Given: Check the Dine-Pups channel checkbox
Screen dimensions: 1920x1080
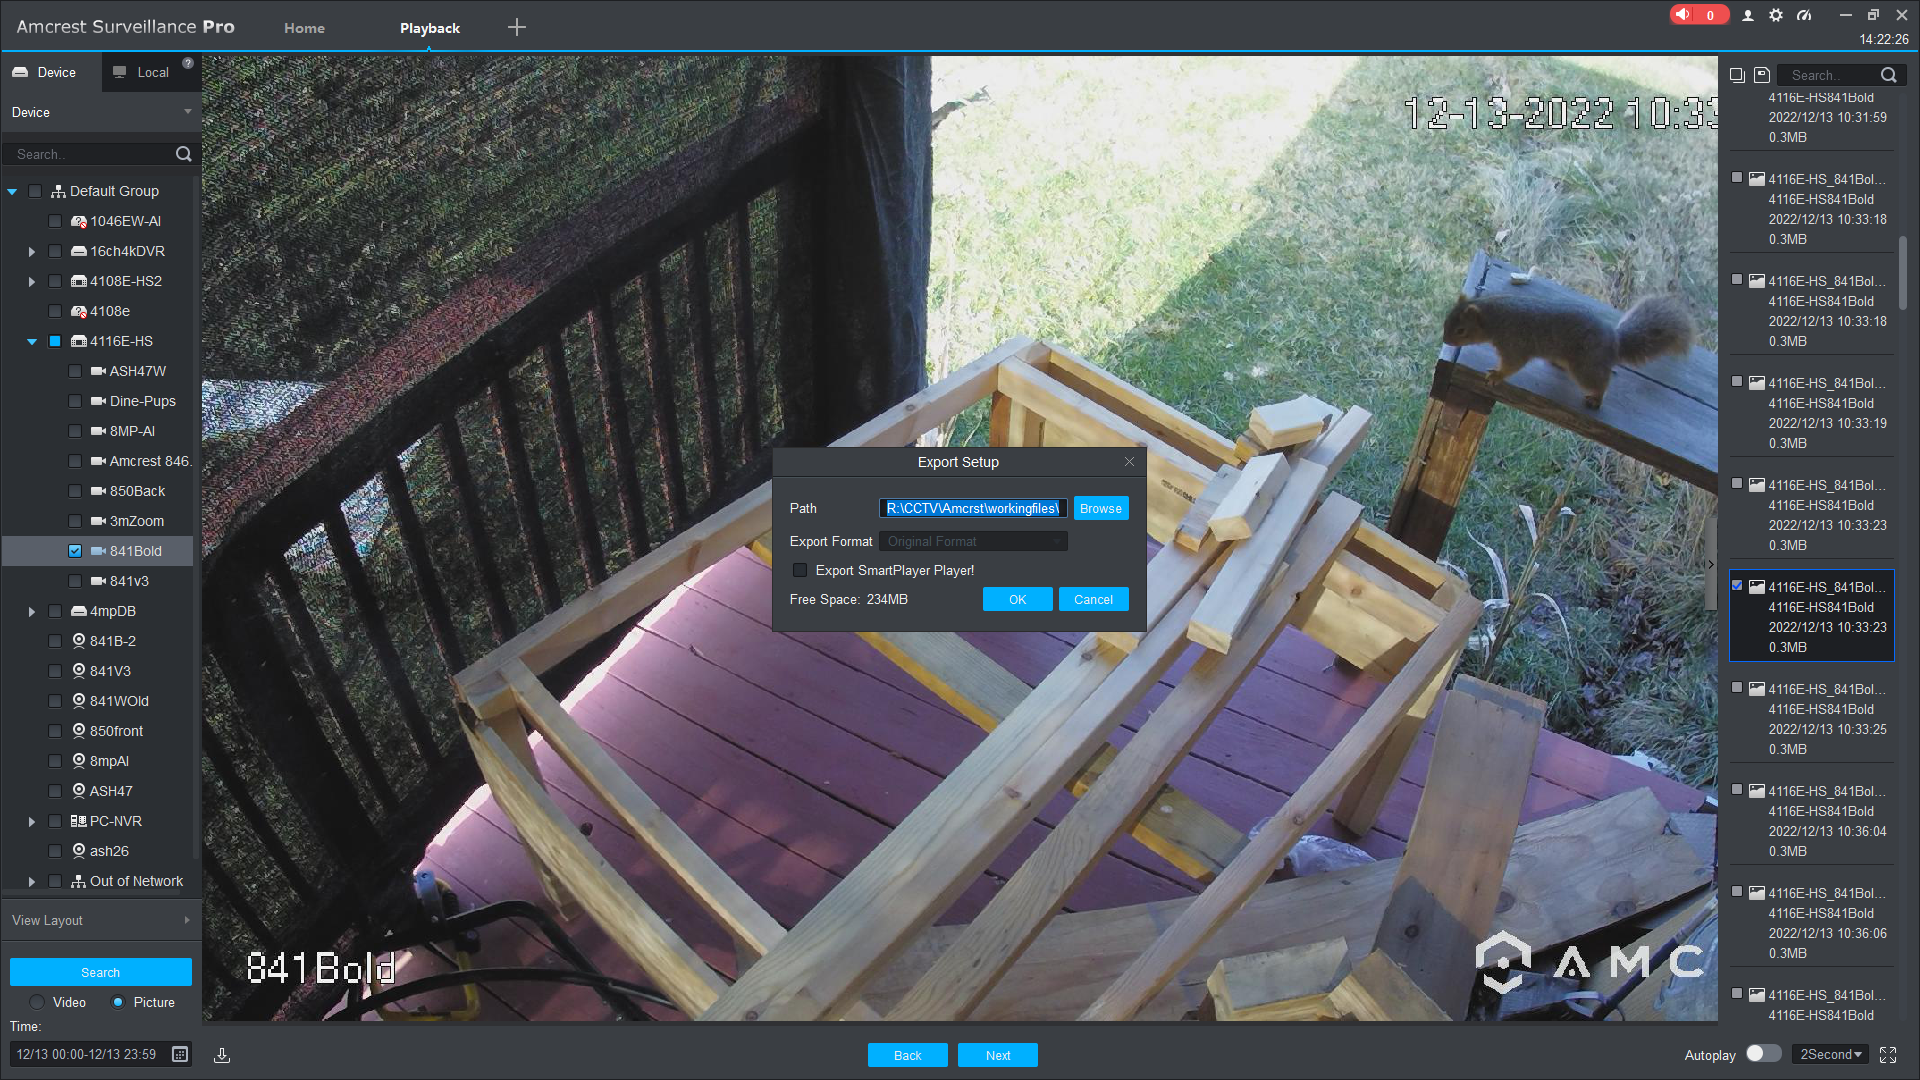Looking at the screenshot, I should (75, 401).
